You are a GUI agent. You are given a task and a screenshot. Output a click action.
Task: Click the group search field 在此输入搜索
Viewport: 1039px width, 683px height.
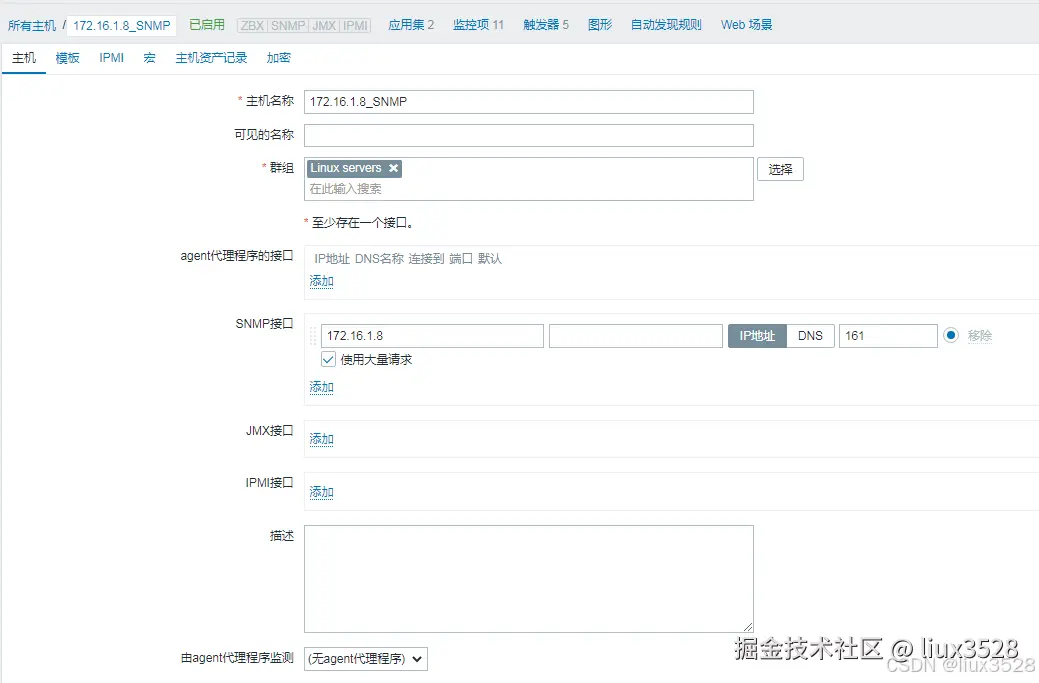[529, 189]
